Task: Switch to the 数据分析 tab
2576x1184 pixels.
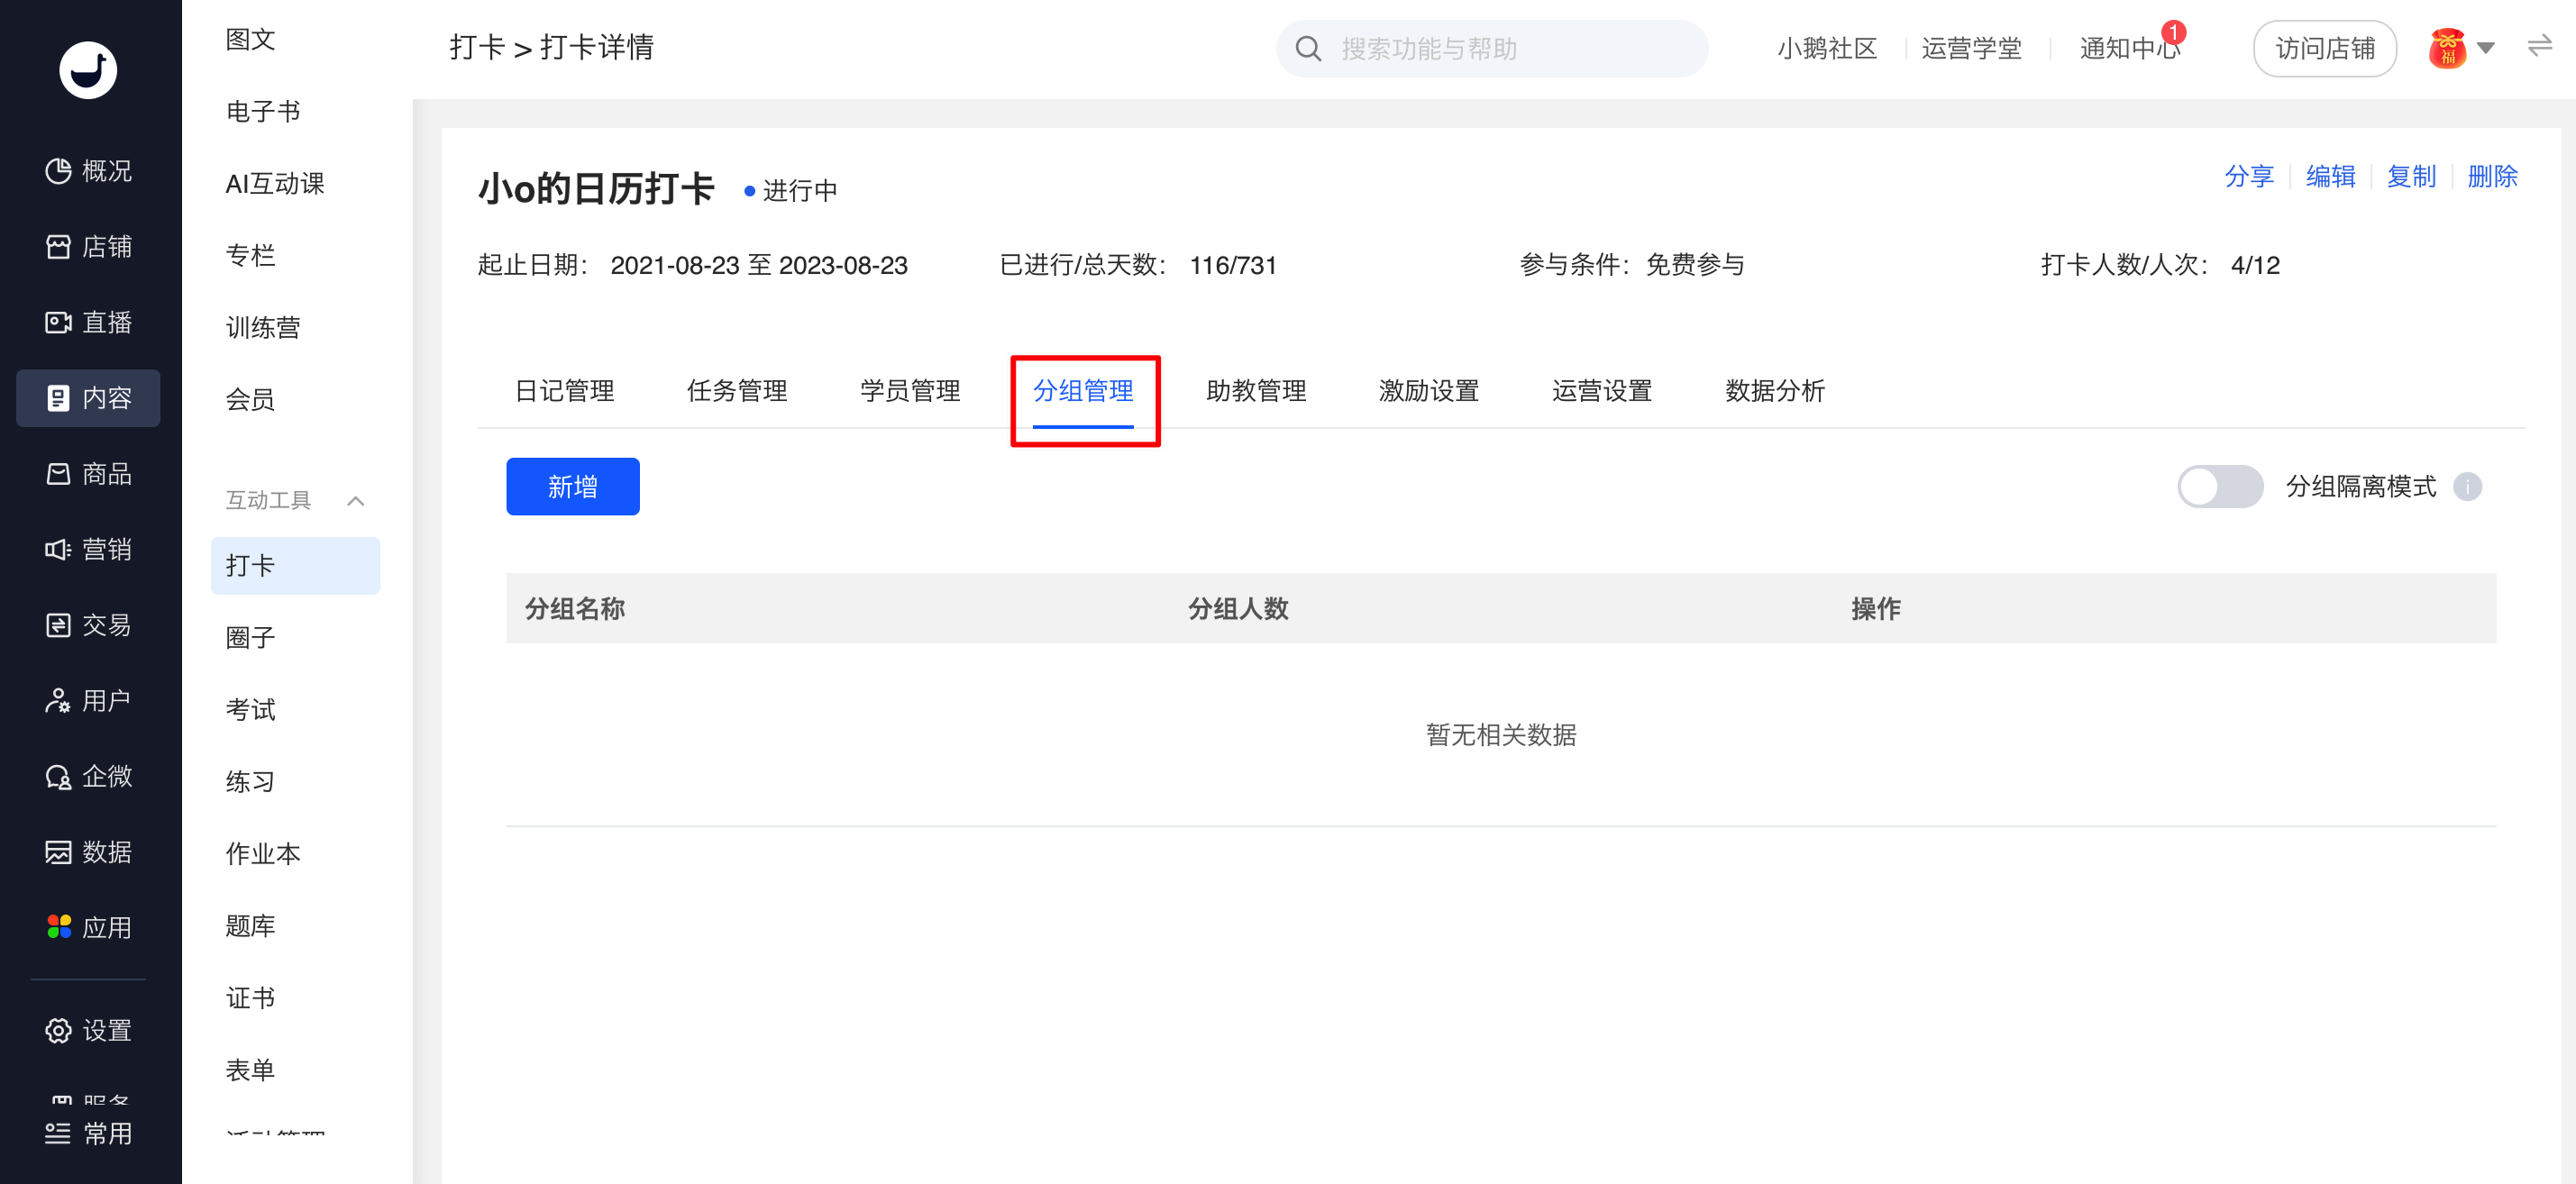Action: click(1774, 391)
